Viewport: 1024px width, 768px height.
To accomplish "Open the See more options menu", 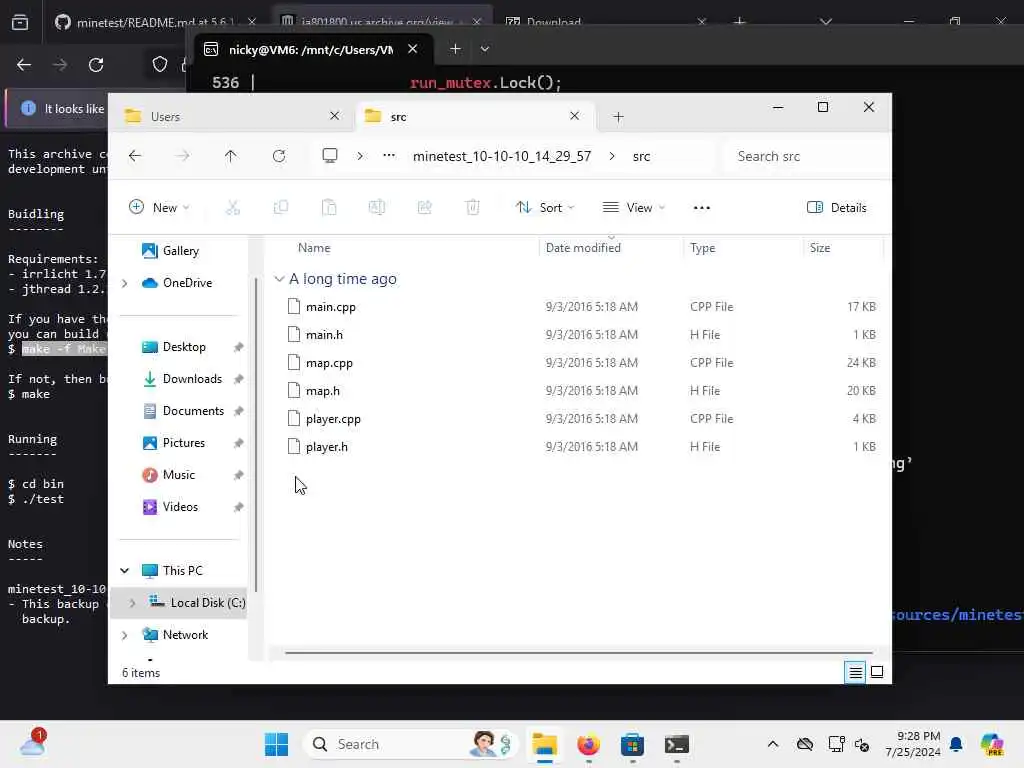I will pyautogui.click(x=701, y=208).
